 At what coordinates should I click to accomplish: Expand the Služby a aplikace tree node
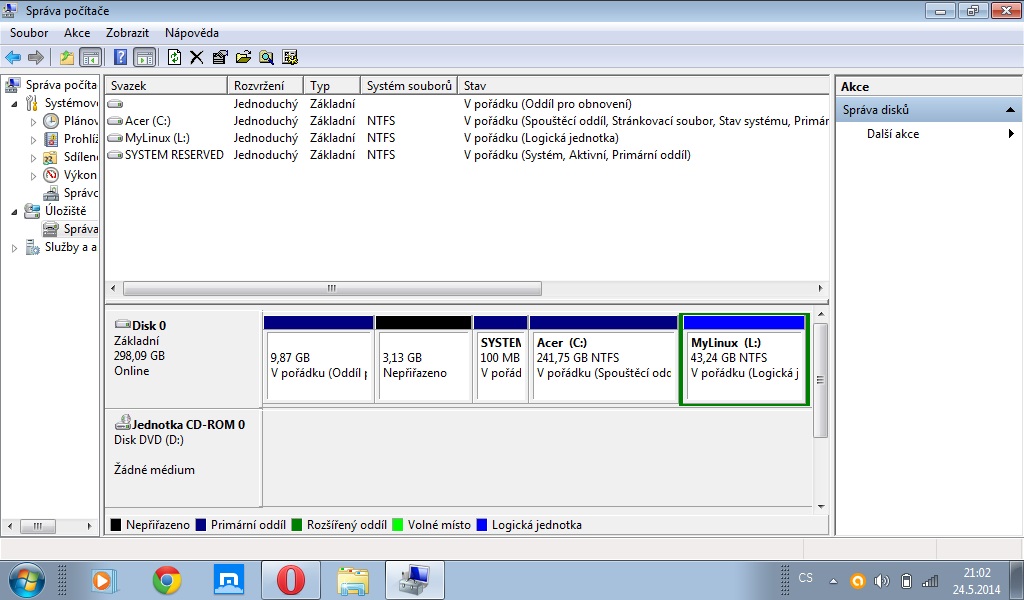point(14,247)
